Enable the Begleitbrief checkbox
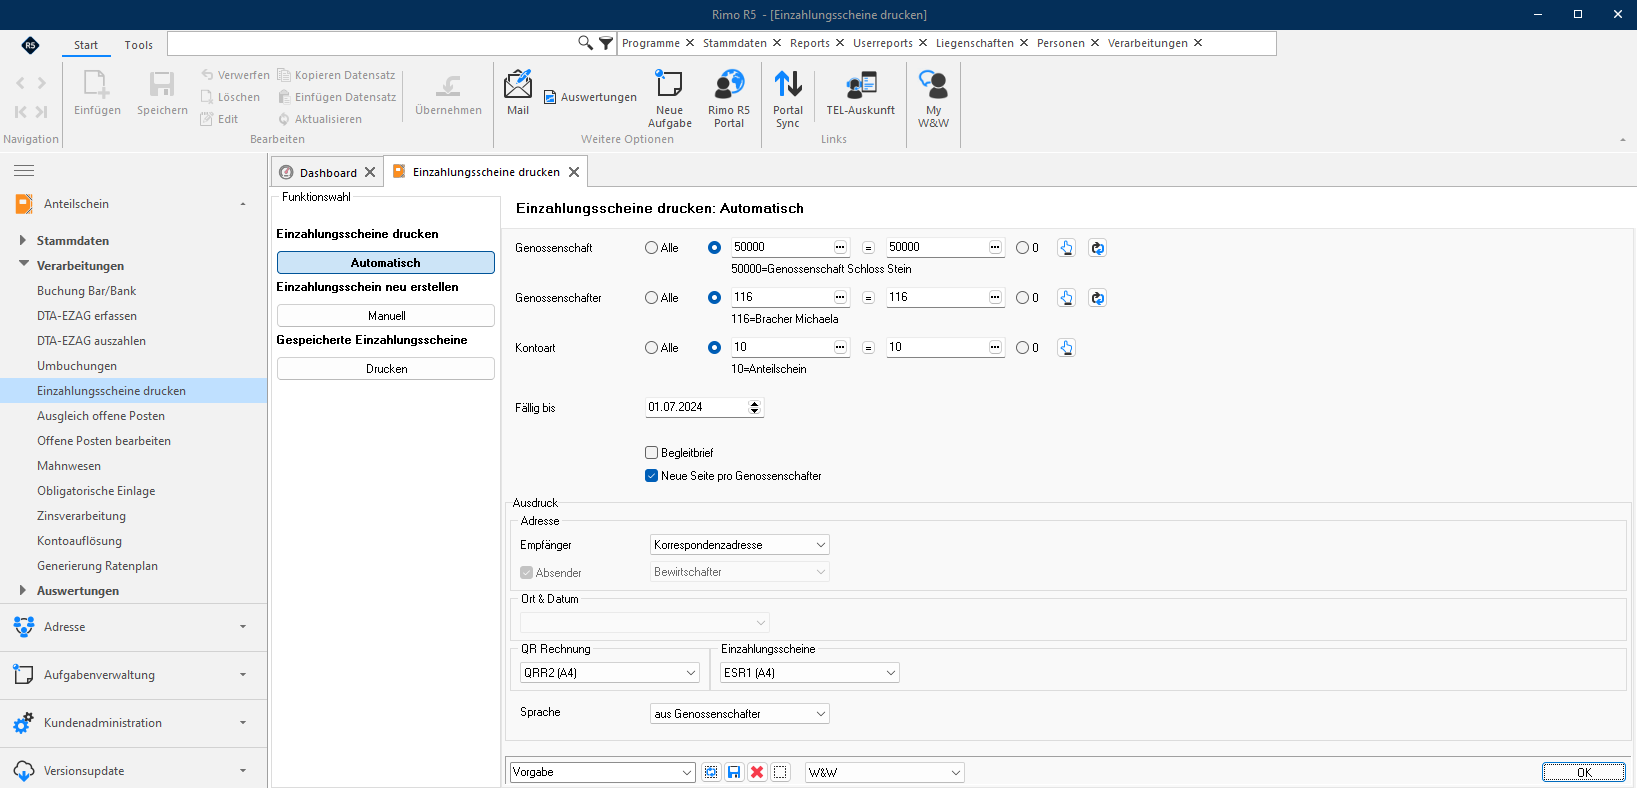 (652, 453)
